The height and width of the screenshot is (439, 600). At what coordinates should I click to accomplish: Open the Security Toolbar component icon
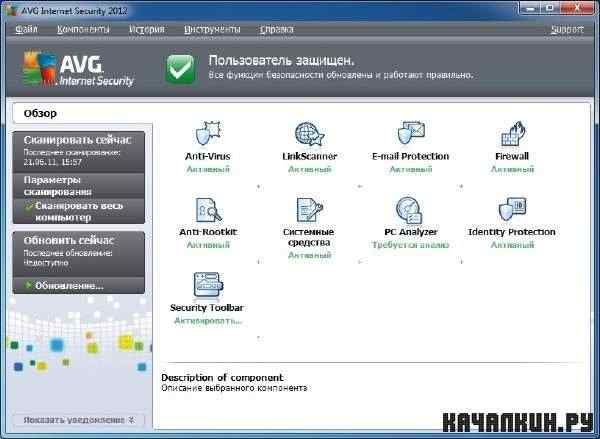[x=208, y=285]
